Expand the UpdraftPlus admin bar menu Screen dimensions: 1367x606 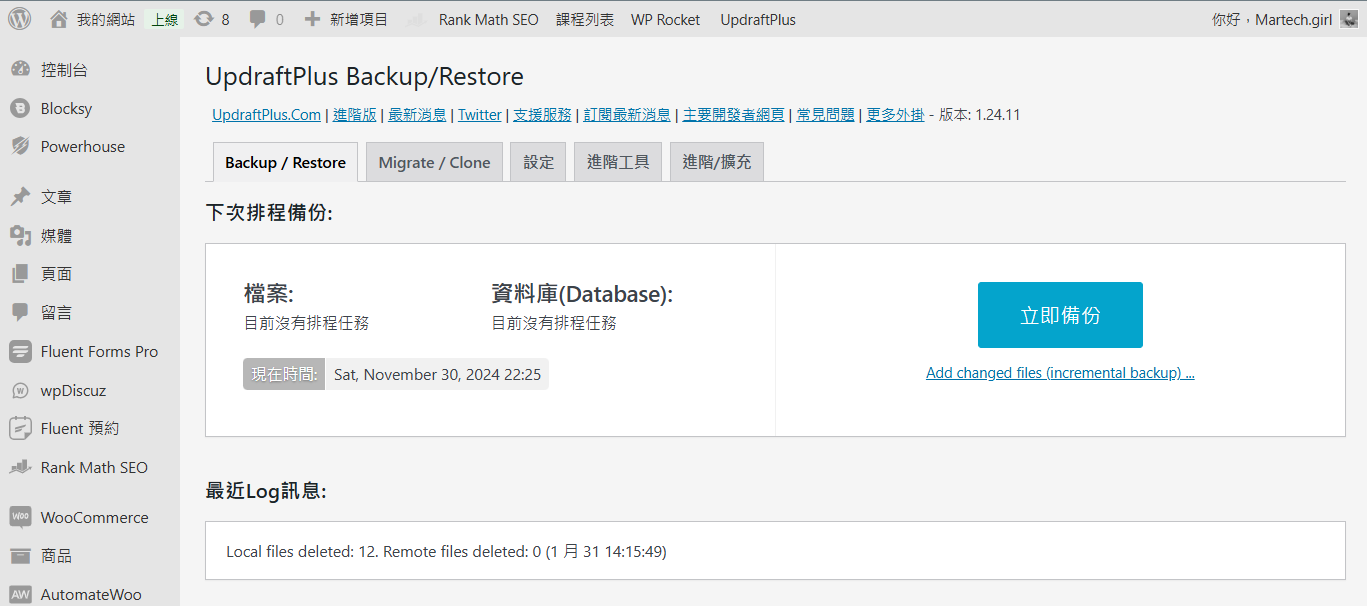tap(757, 19)
